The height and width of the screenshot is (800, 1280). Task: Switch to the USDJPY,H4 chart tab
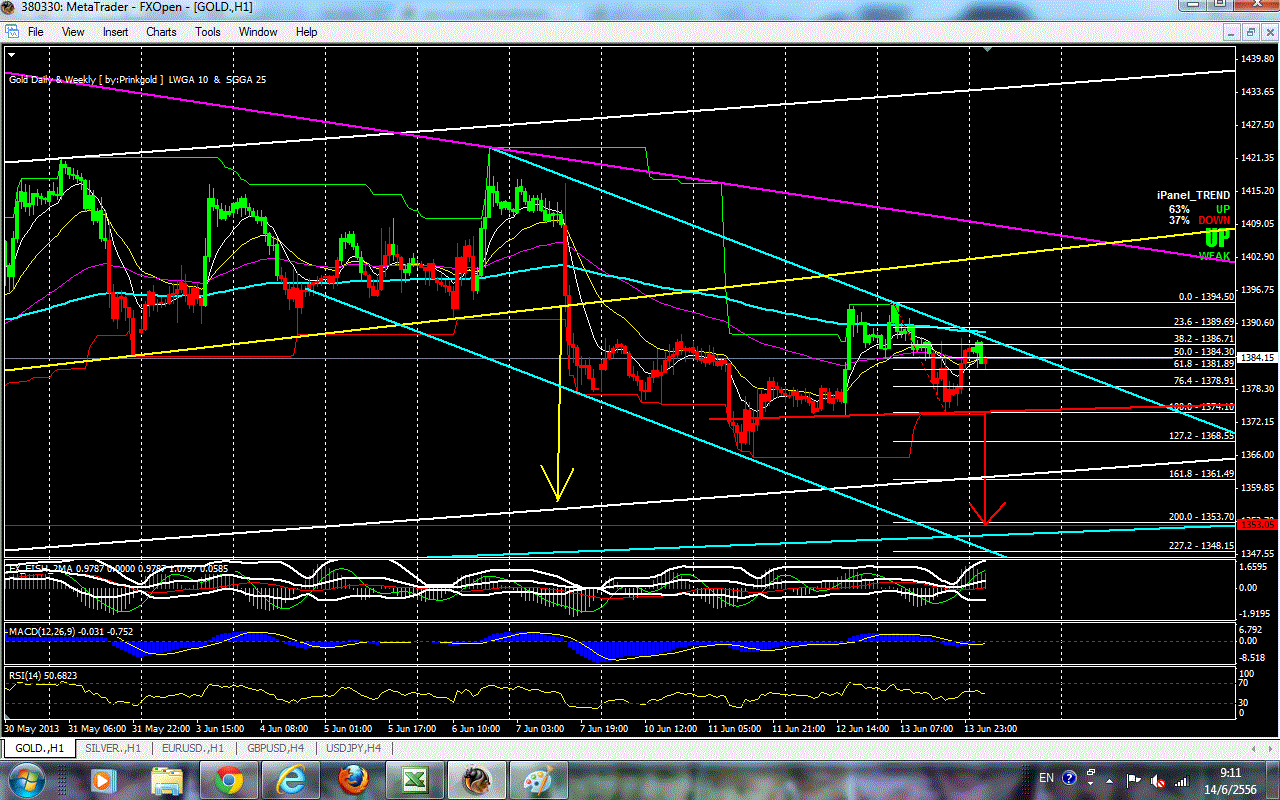353,748
